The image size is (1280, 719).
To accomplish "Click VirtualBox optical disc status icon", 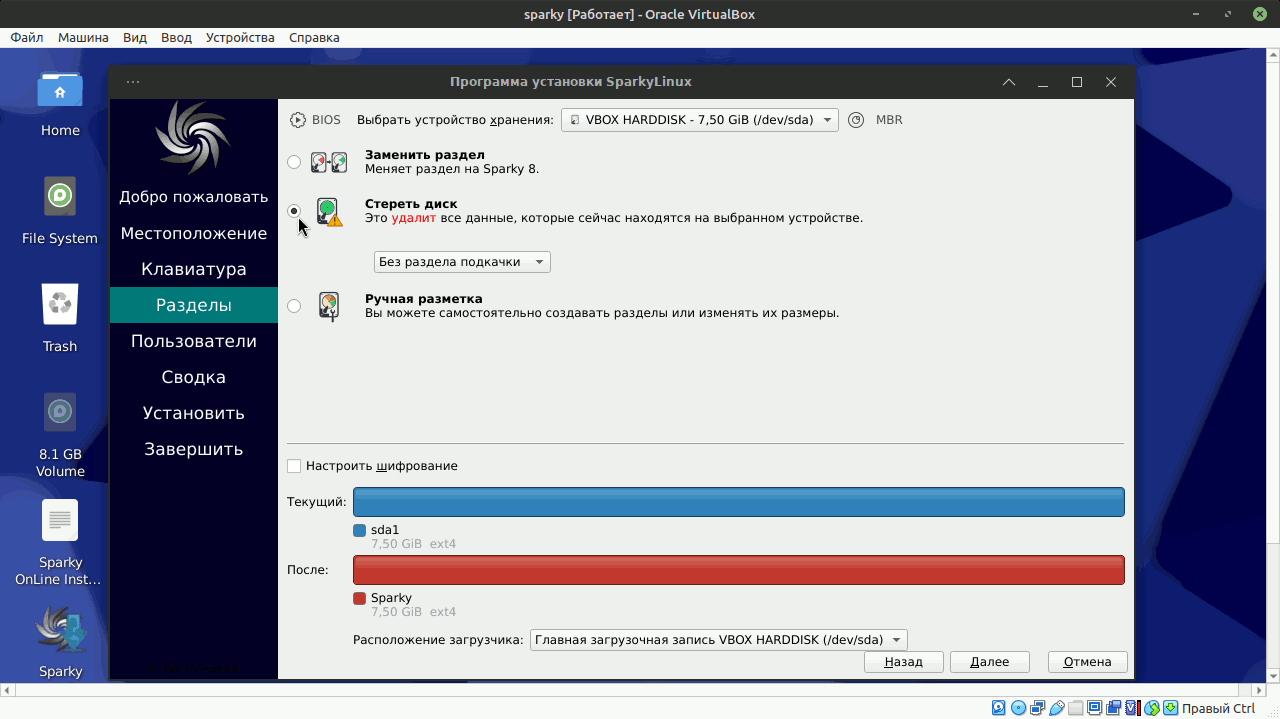I will pos(1018,708).
